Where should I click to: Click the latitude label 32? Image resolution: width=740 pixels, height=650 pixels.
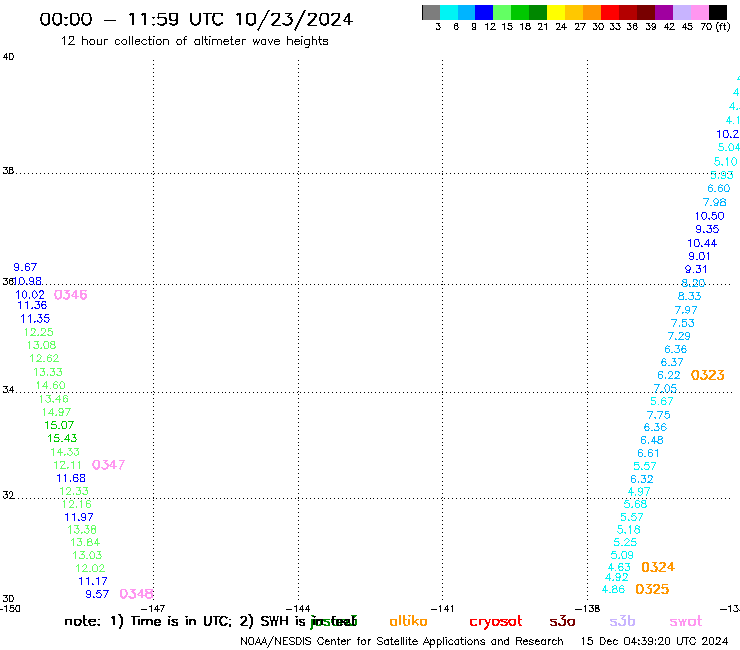tap(8, 495)
